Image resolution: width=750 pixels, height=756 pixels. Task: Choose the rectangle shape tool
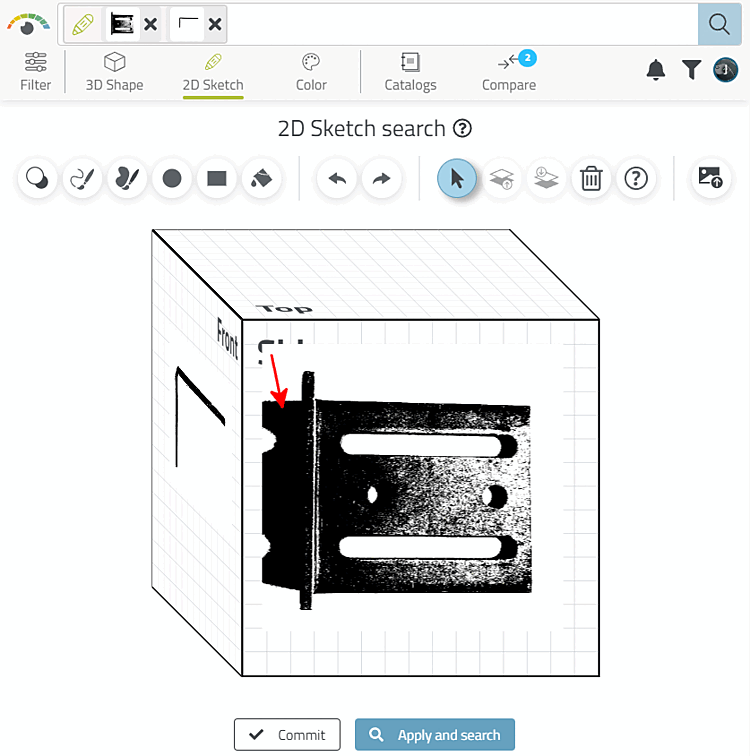[x=216, y=179]
